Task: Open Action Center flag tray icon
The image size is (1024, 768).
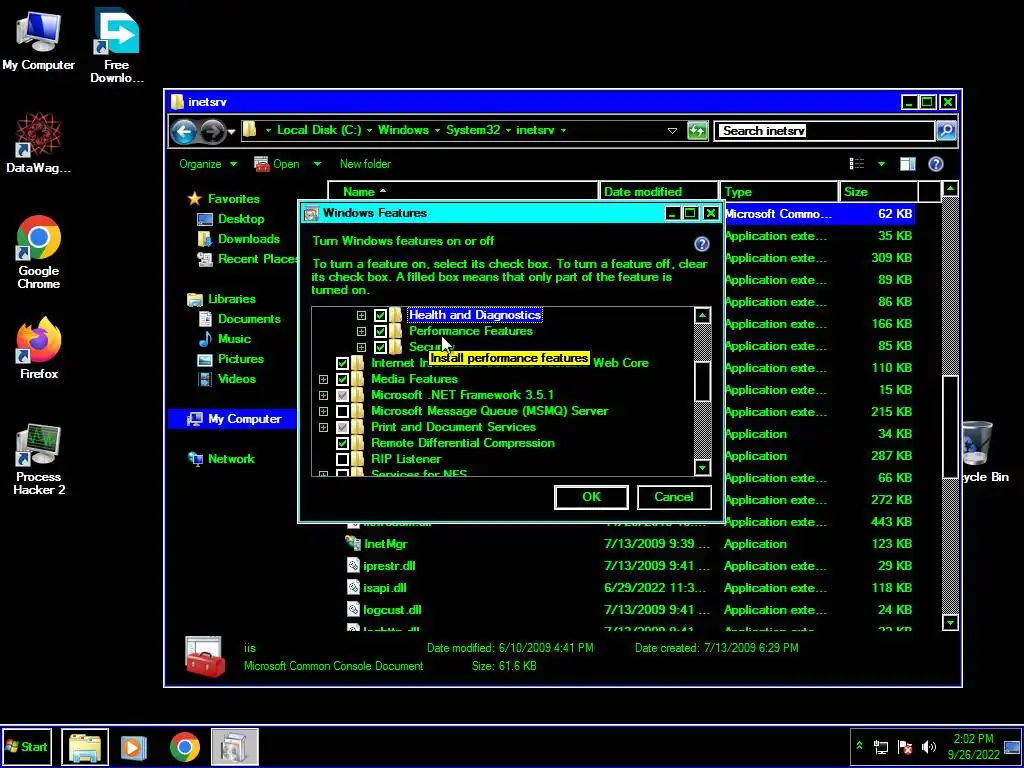Action: point(904,747)
